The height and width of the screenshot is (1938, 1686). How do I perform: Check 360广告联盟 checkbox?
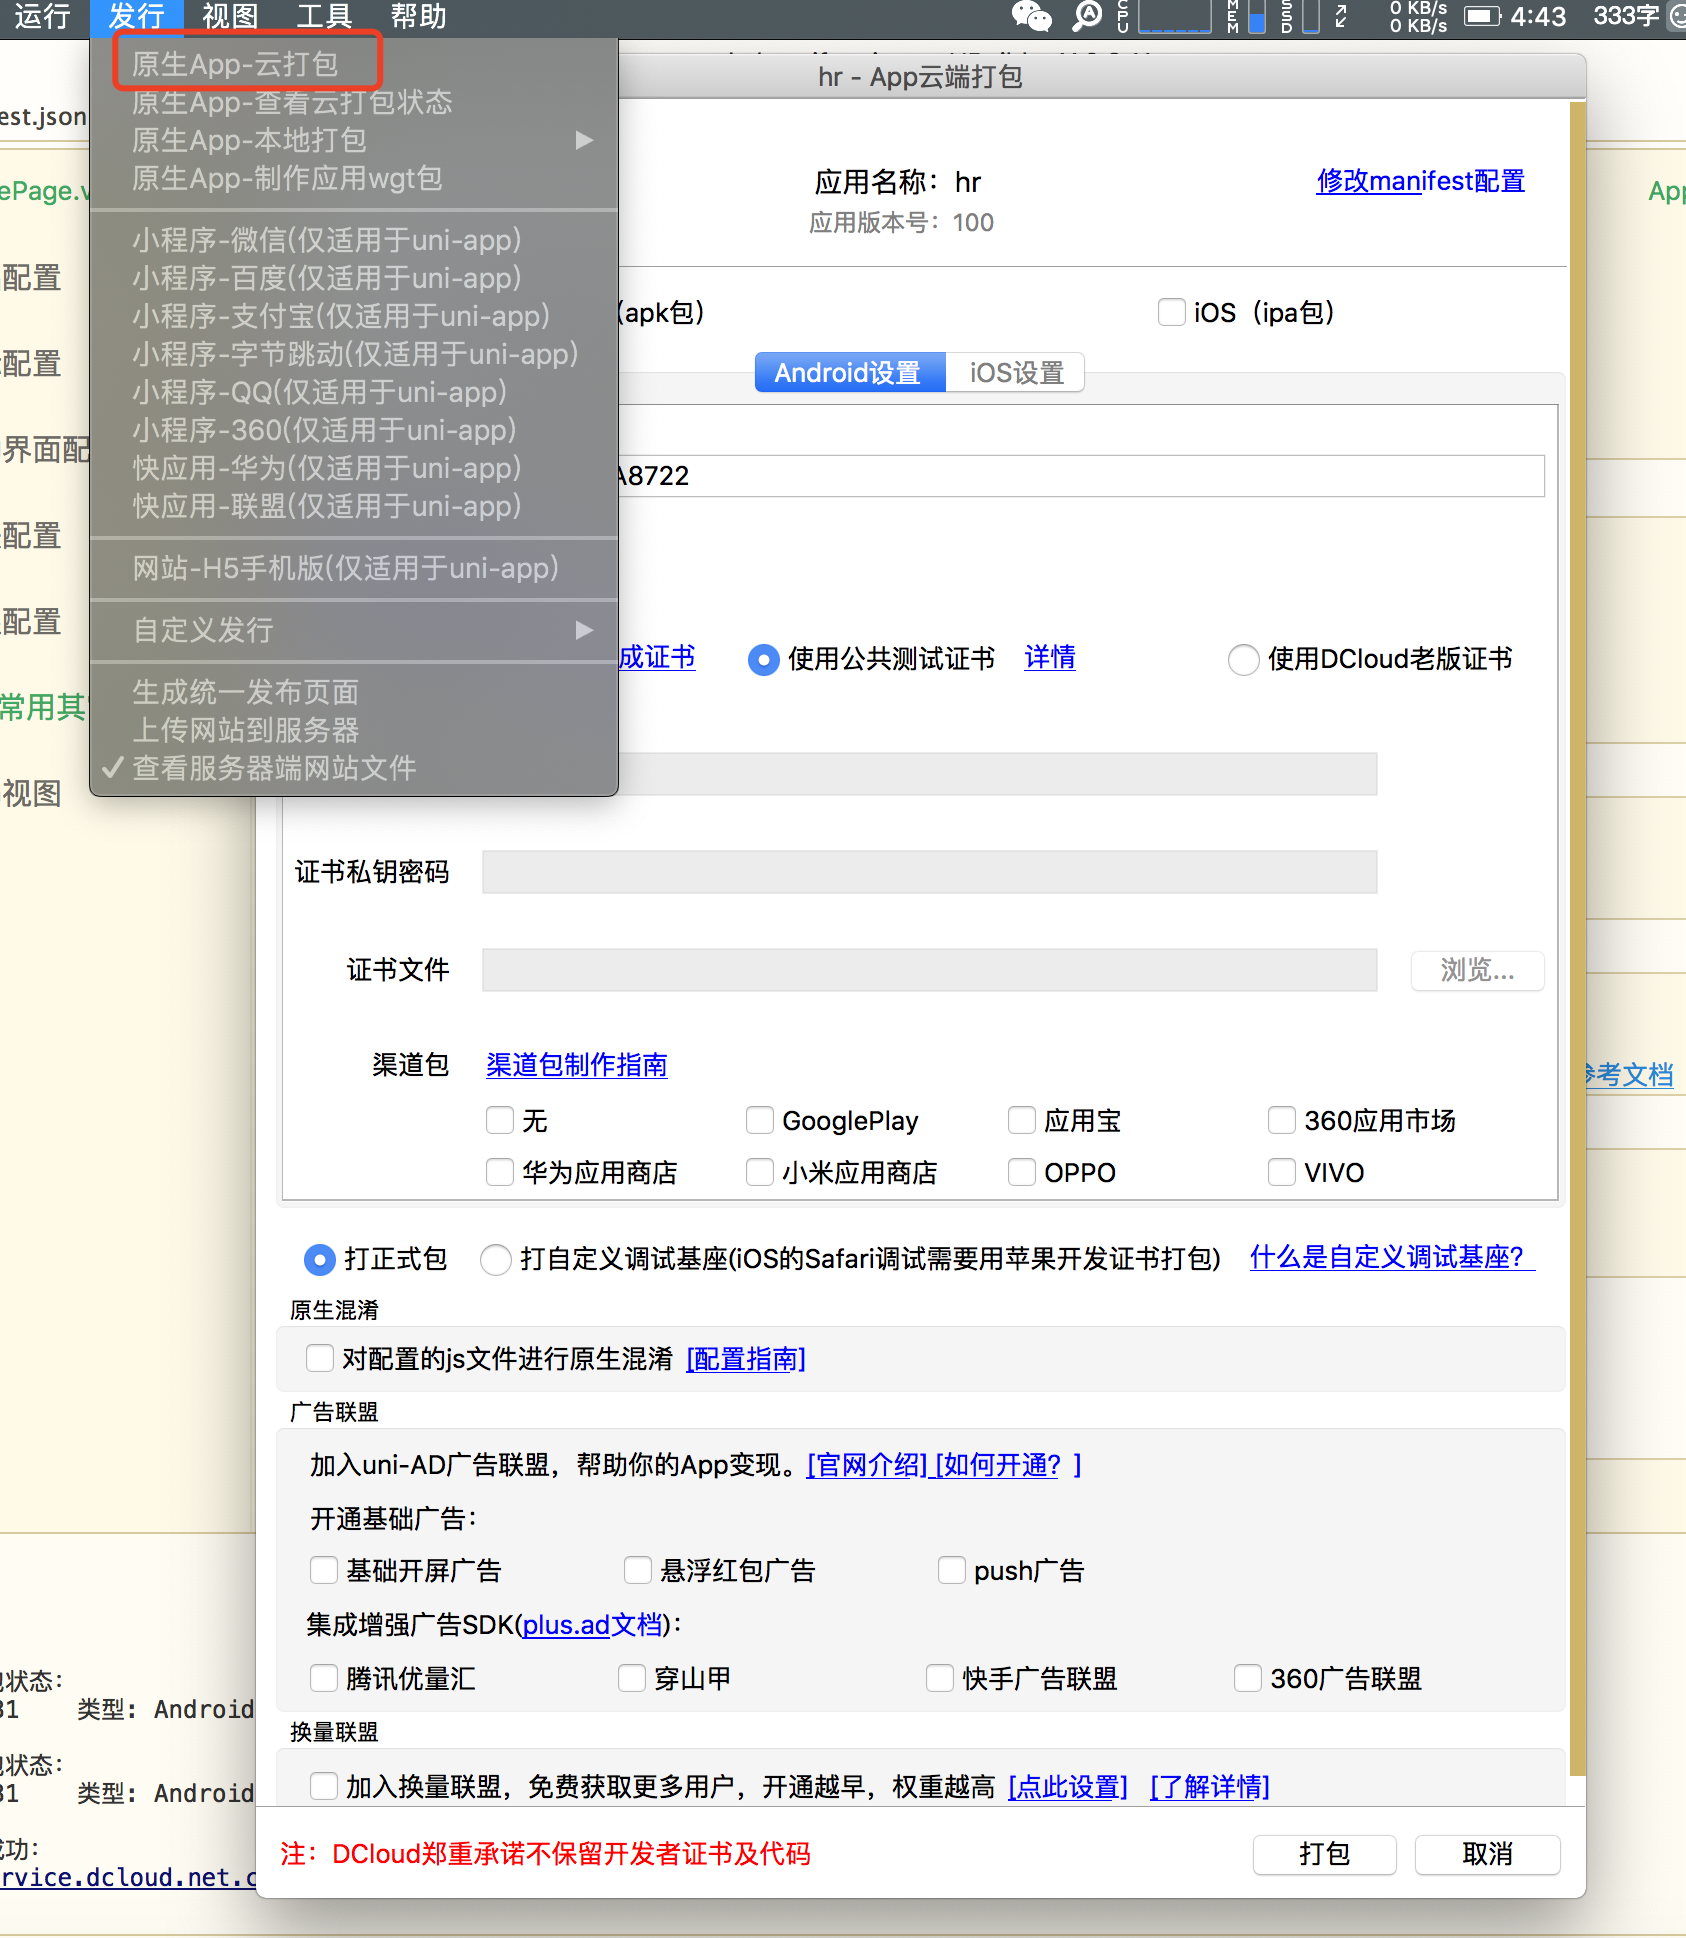point(1248,1678)
